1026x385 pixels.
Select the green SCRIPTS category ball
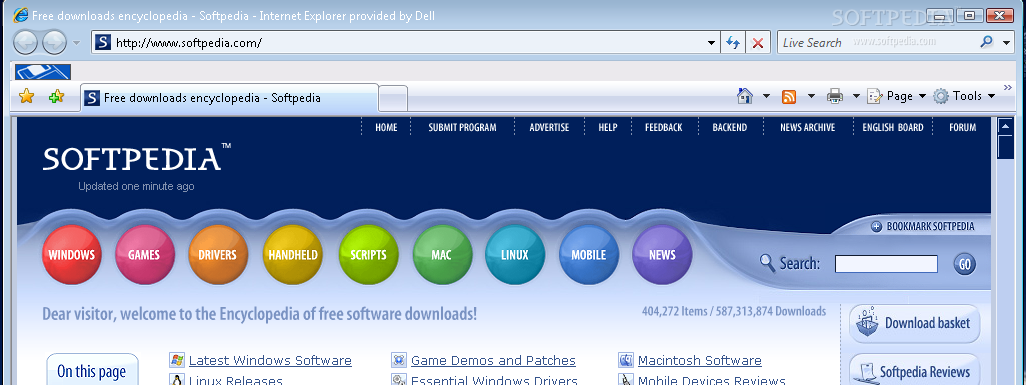coord(368,255)
